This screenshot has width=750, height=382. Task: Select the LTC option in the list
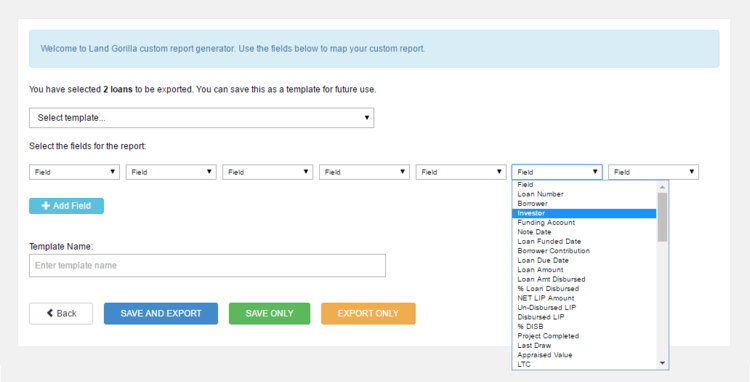tap(584, 364)
